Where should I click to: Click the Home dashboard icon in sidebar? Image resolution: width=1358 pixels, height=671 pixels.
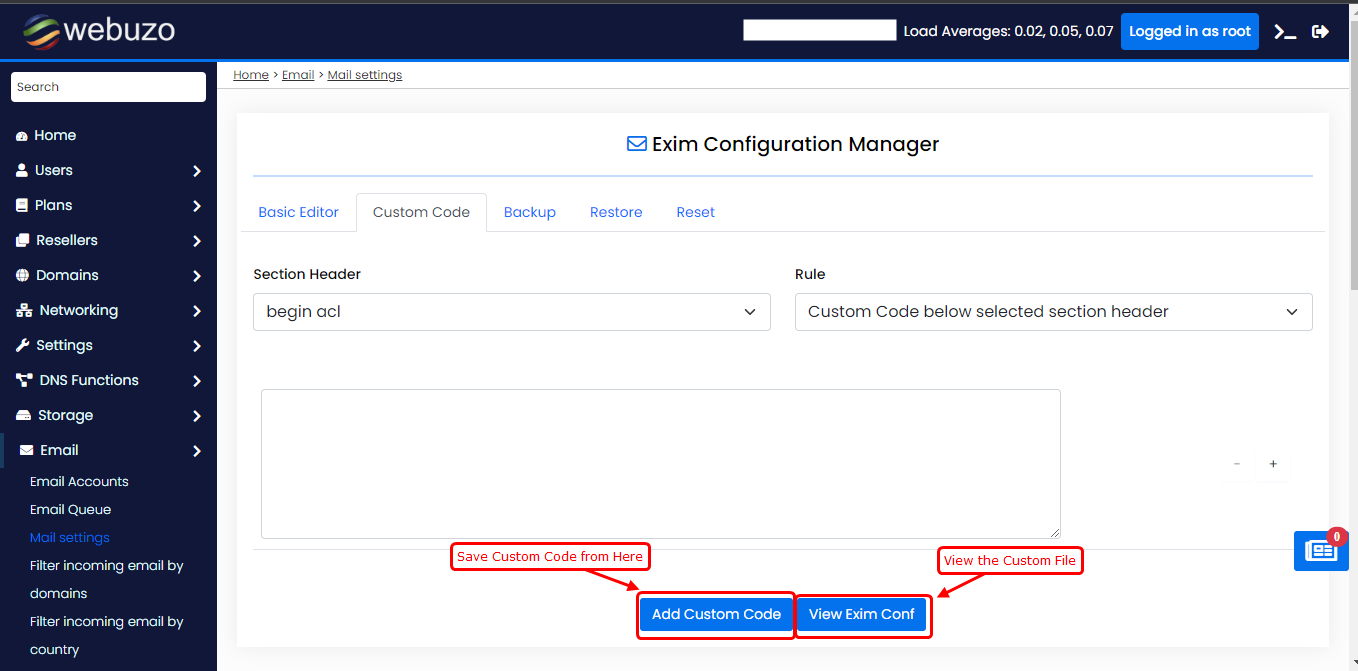tap(22, 136)
